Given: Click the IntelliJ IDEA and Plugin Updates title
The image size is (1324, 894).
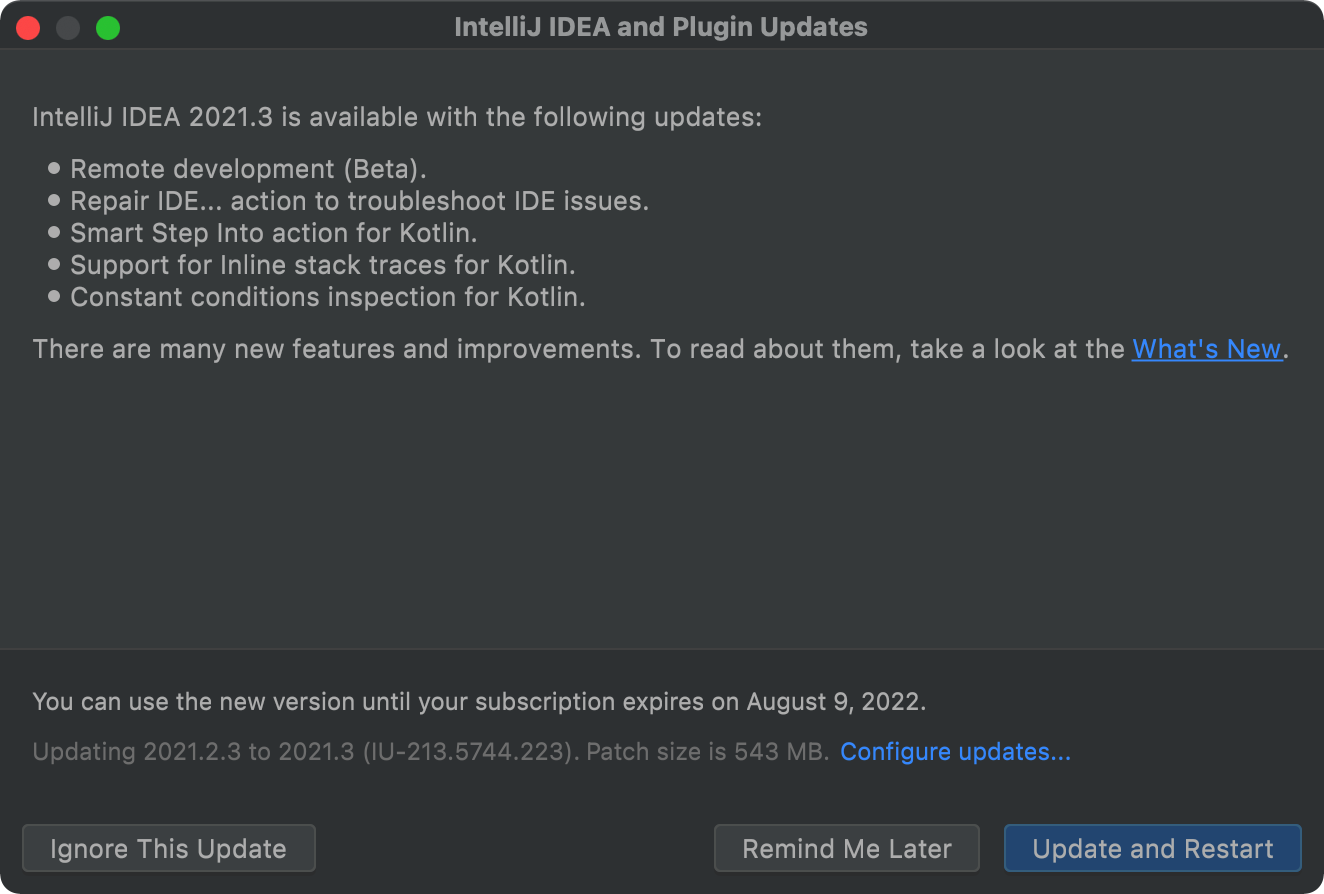Looking at the screenshot, I should pyautogui.click(x=661, y=27).
